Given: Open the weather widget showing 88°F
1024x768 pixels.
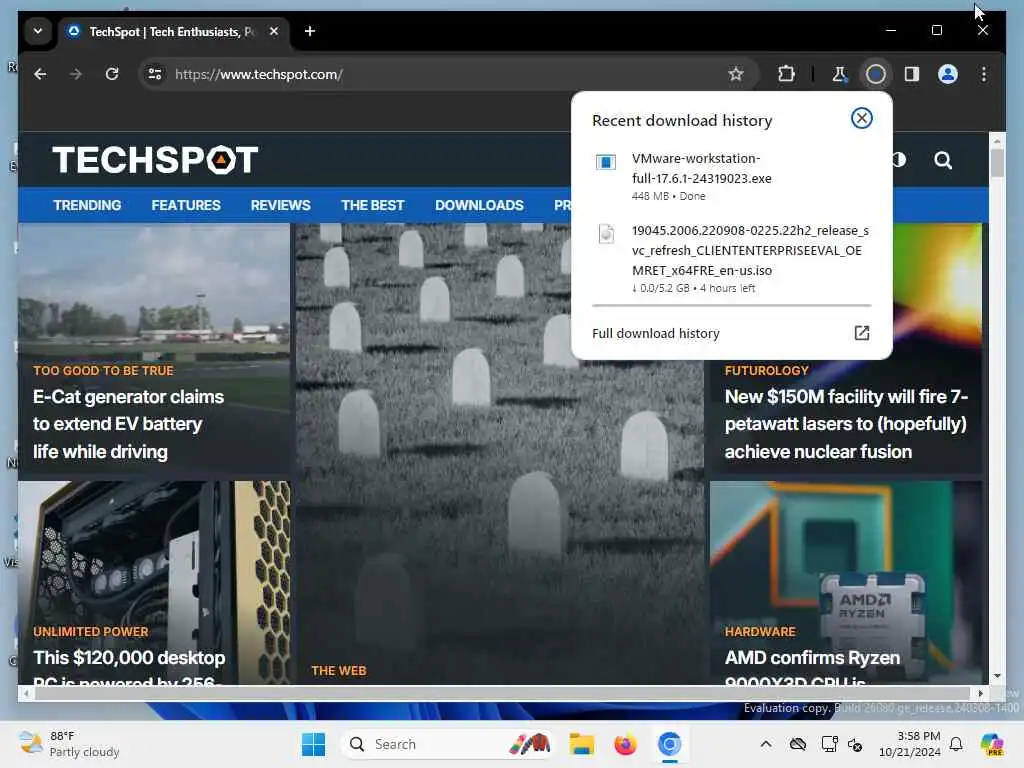Looking at the screenshot, I should coord(69,744).
